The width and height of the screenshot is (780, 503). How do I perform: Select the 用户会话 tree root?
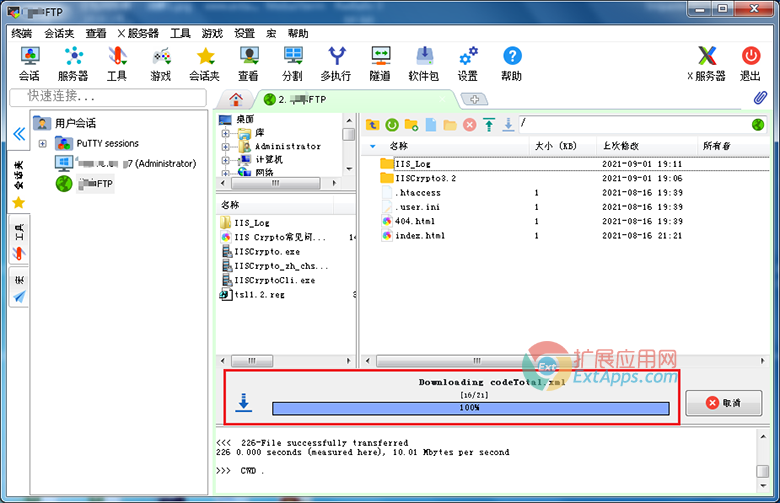pyautogui.click(x=65, y=123)
